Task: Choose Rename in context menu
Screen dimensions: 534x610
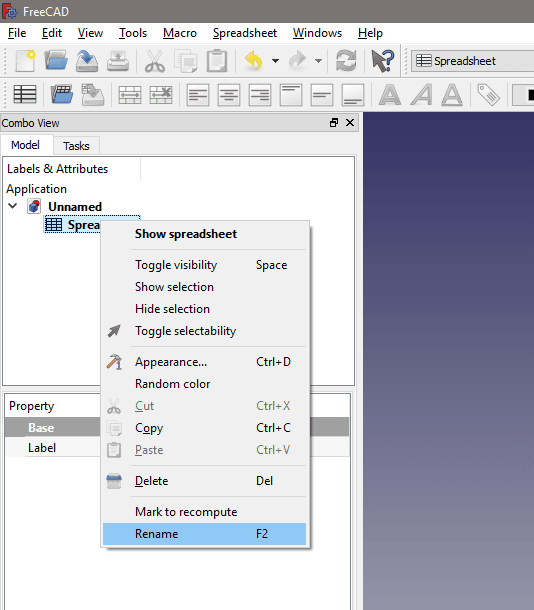Action: pos(205,534)
